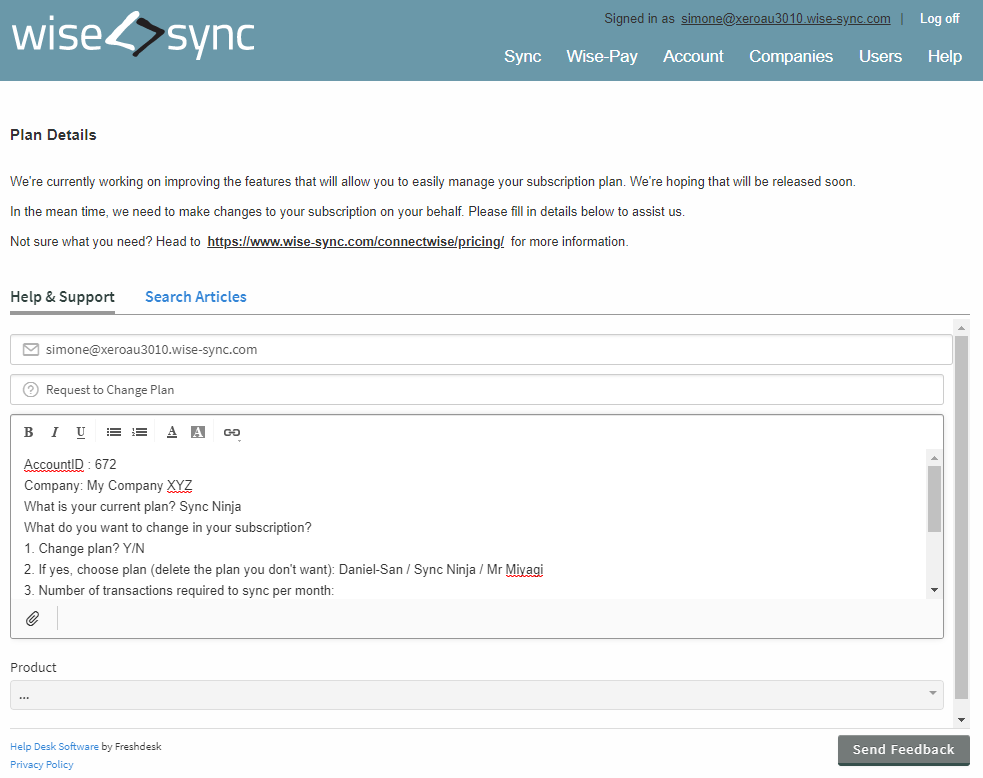The height and width of the screenshot is (778, 983).
Task: Open the wise-sync pricing page link
Action: click(355, 241)
